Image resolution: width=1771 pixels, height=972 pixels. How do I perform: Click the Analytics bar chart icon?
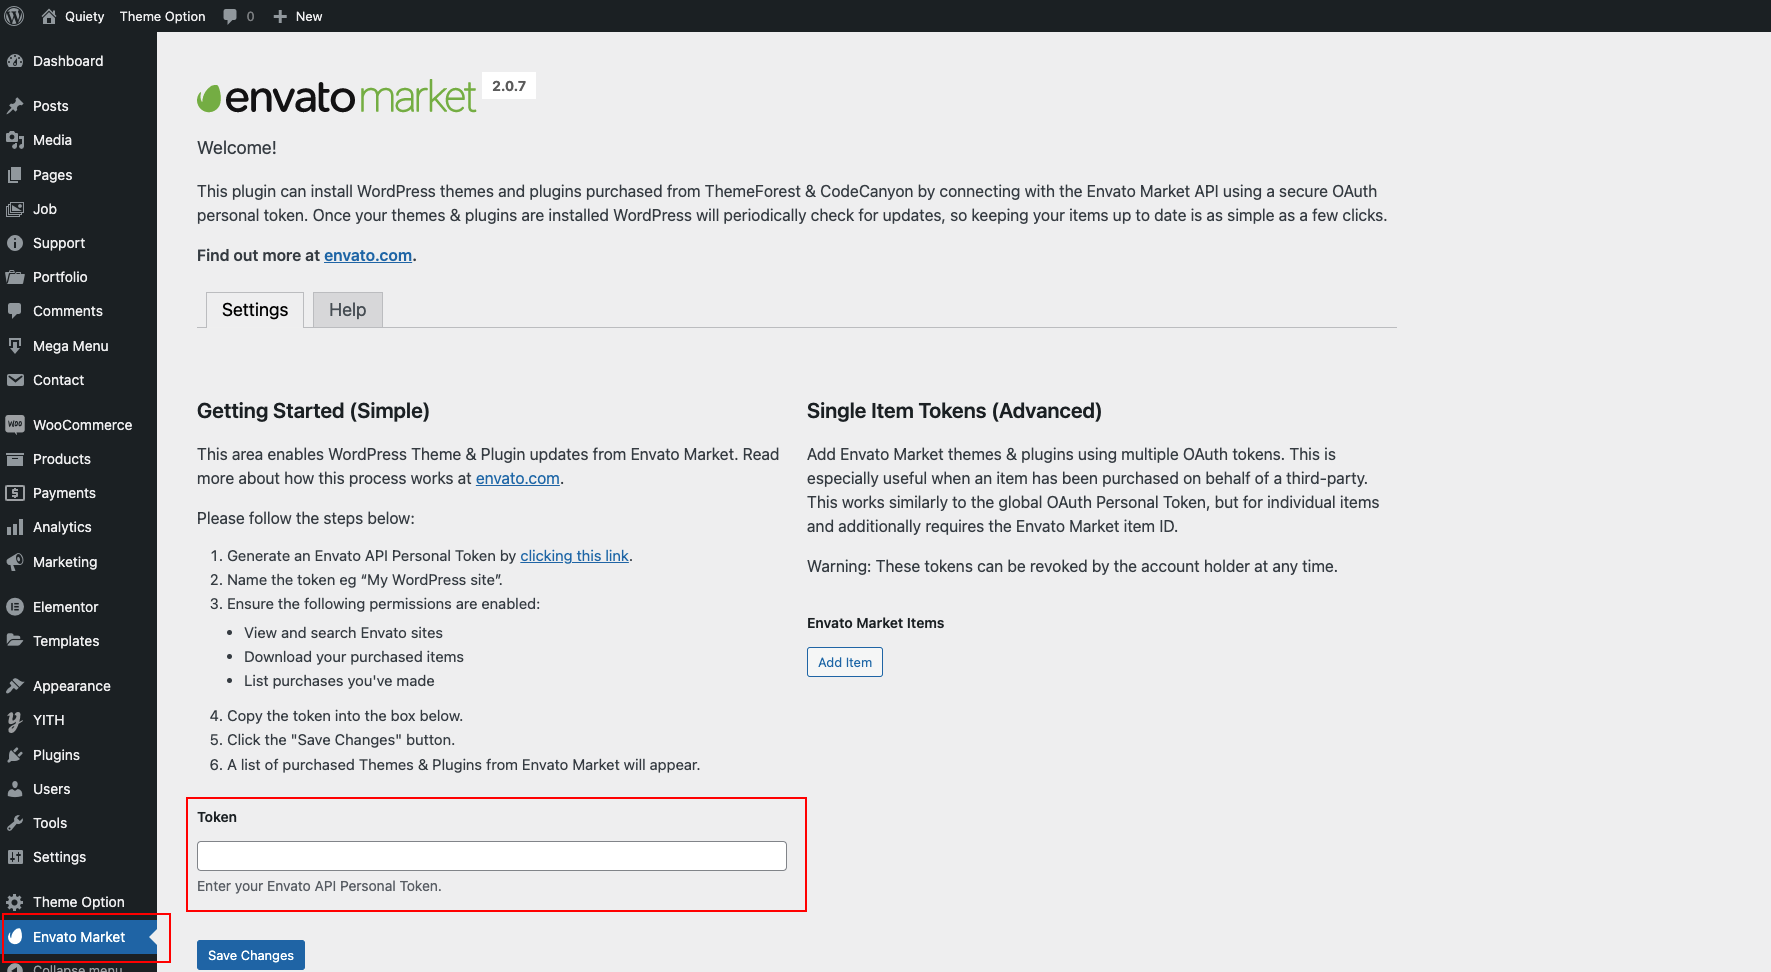(x=15, y=527)
